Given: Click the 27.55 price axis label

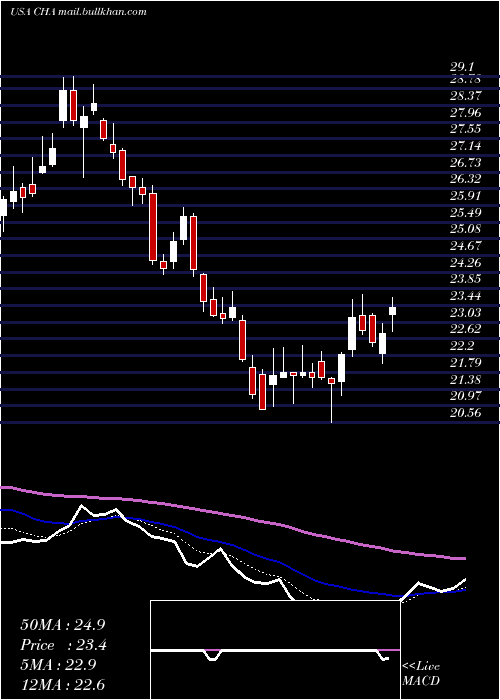Looking at the screenshot, I should point(466,129).
